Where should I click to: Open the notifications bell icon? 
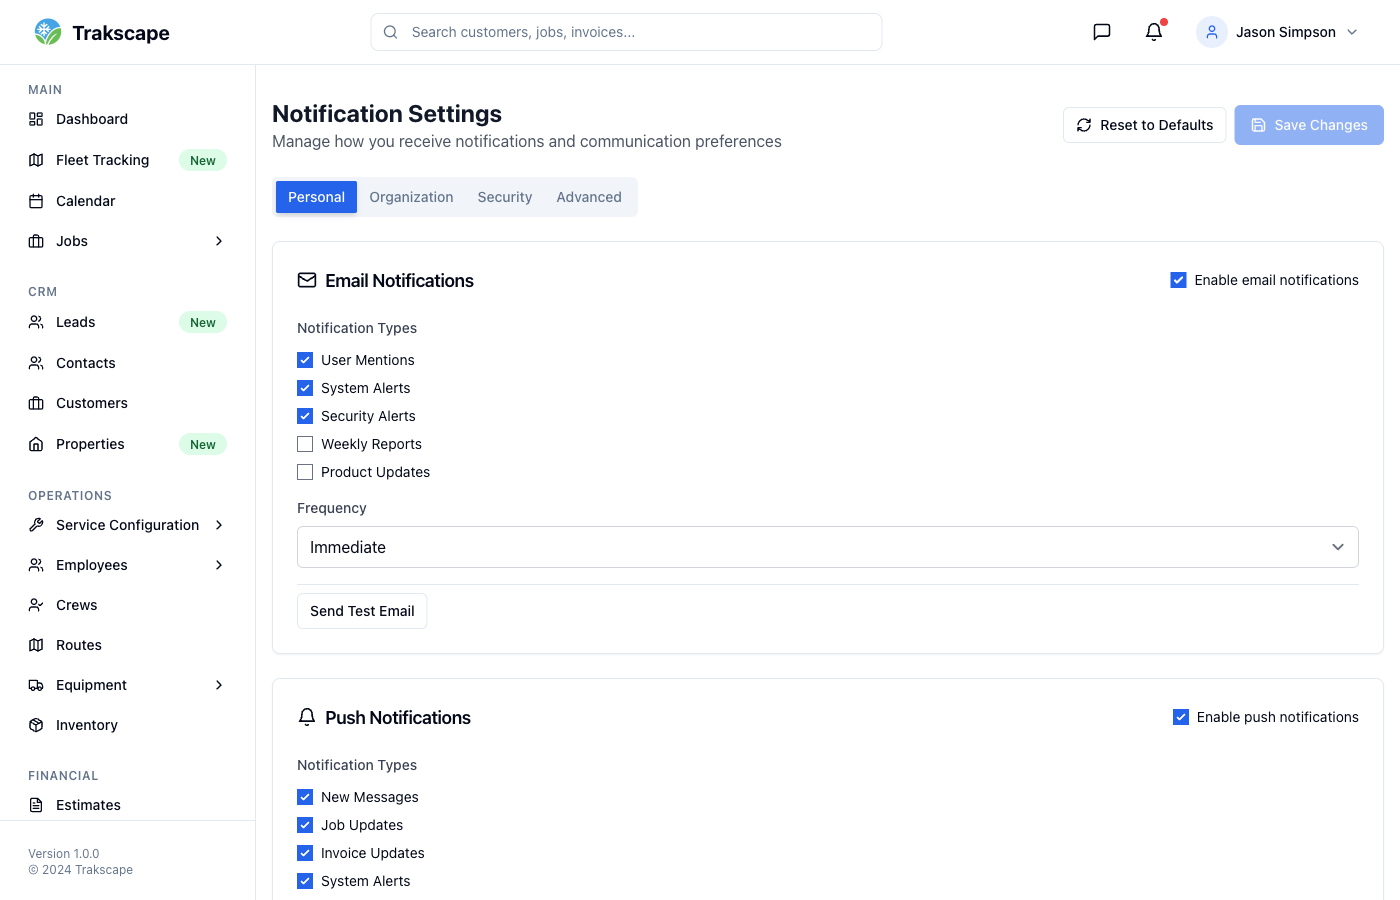tap(1153, 32)
